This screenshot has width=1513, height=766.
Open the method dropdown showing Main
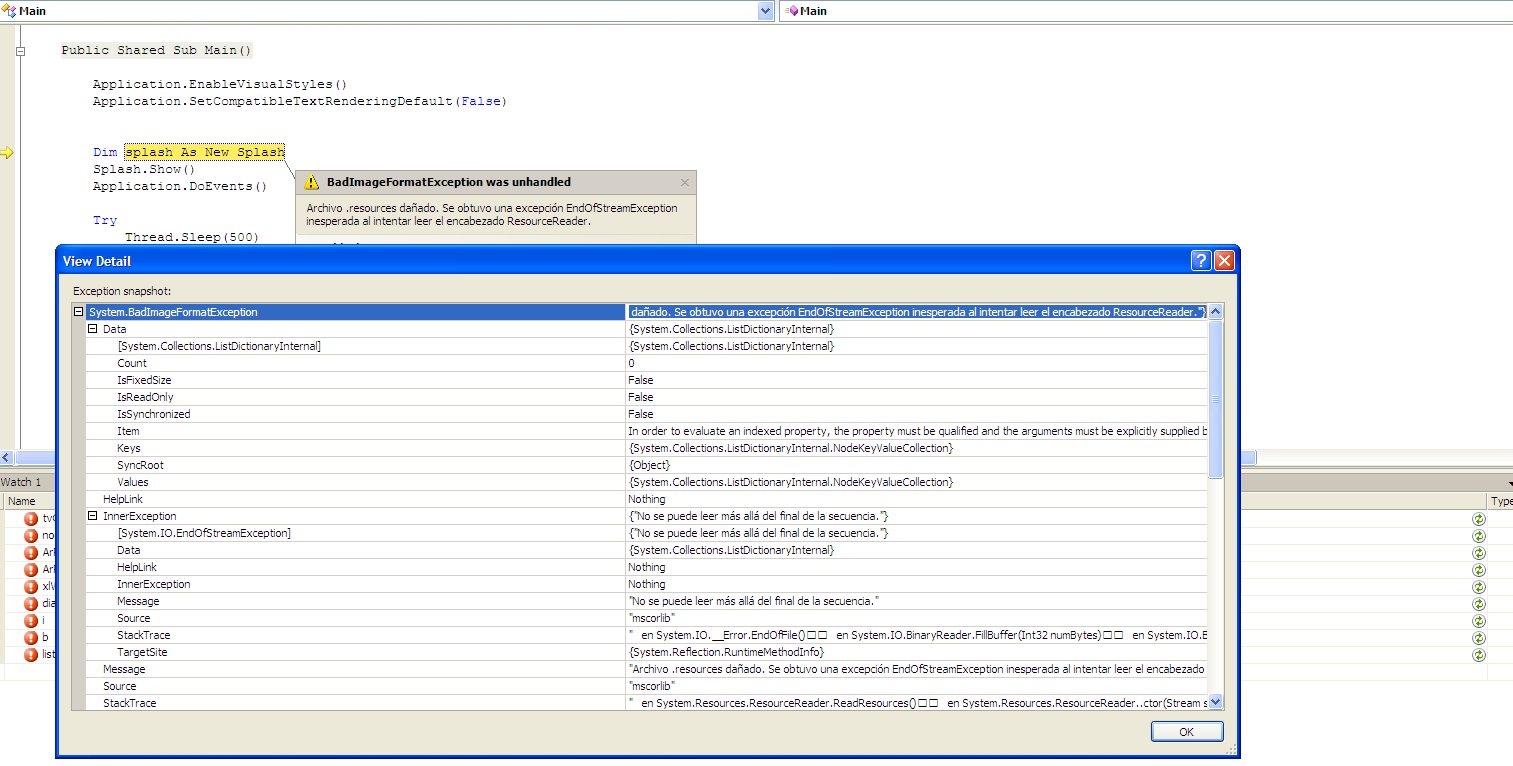[1148, 11]
